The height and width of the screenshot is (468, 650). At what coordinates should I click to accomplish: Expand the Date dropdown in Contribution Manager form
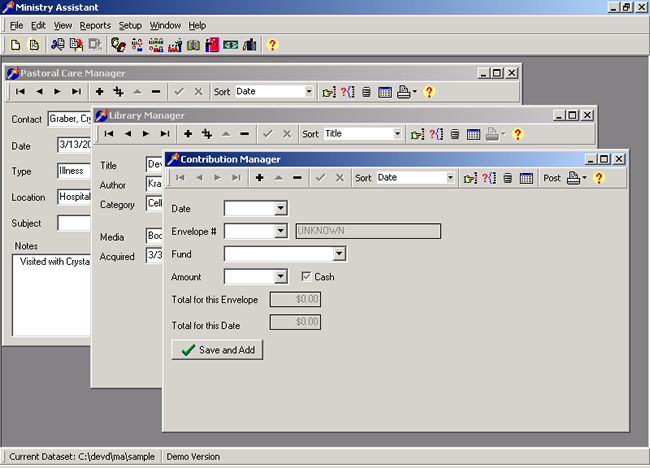[x=281, y=208]
